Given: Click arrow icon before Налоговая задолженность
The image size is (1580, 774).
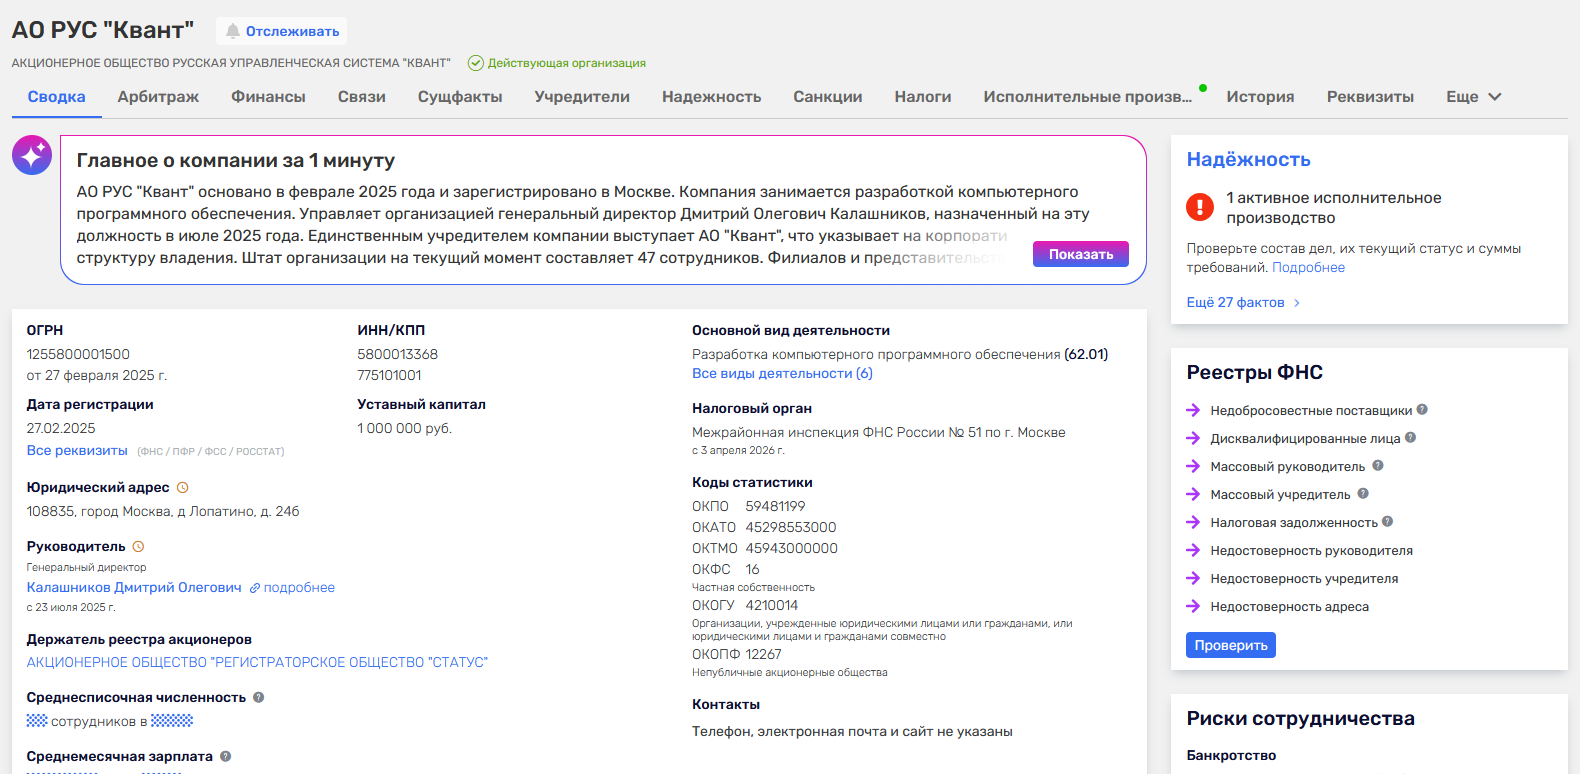Looking at the screenshot, I should [1193, 522].
